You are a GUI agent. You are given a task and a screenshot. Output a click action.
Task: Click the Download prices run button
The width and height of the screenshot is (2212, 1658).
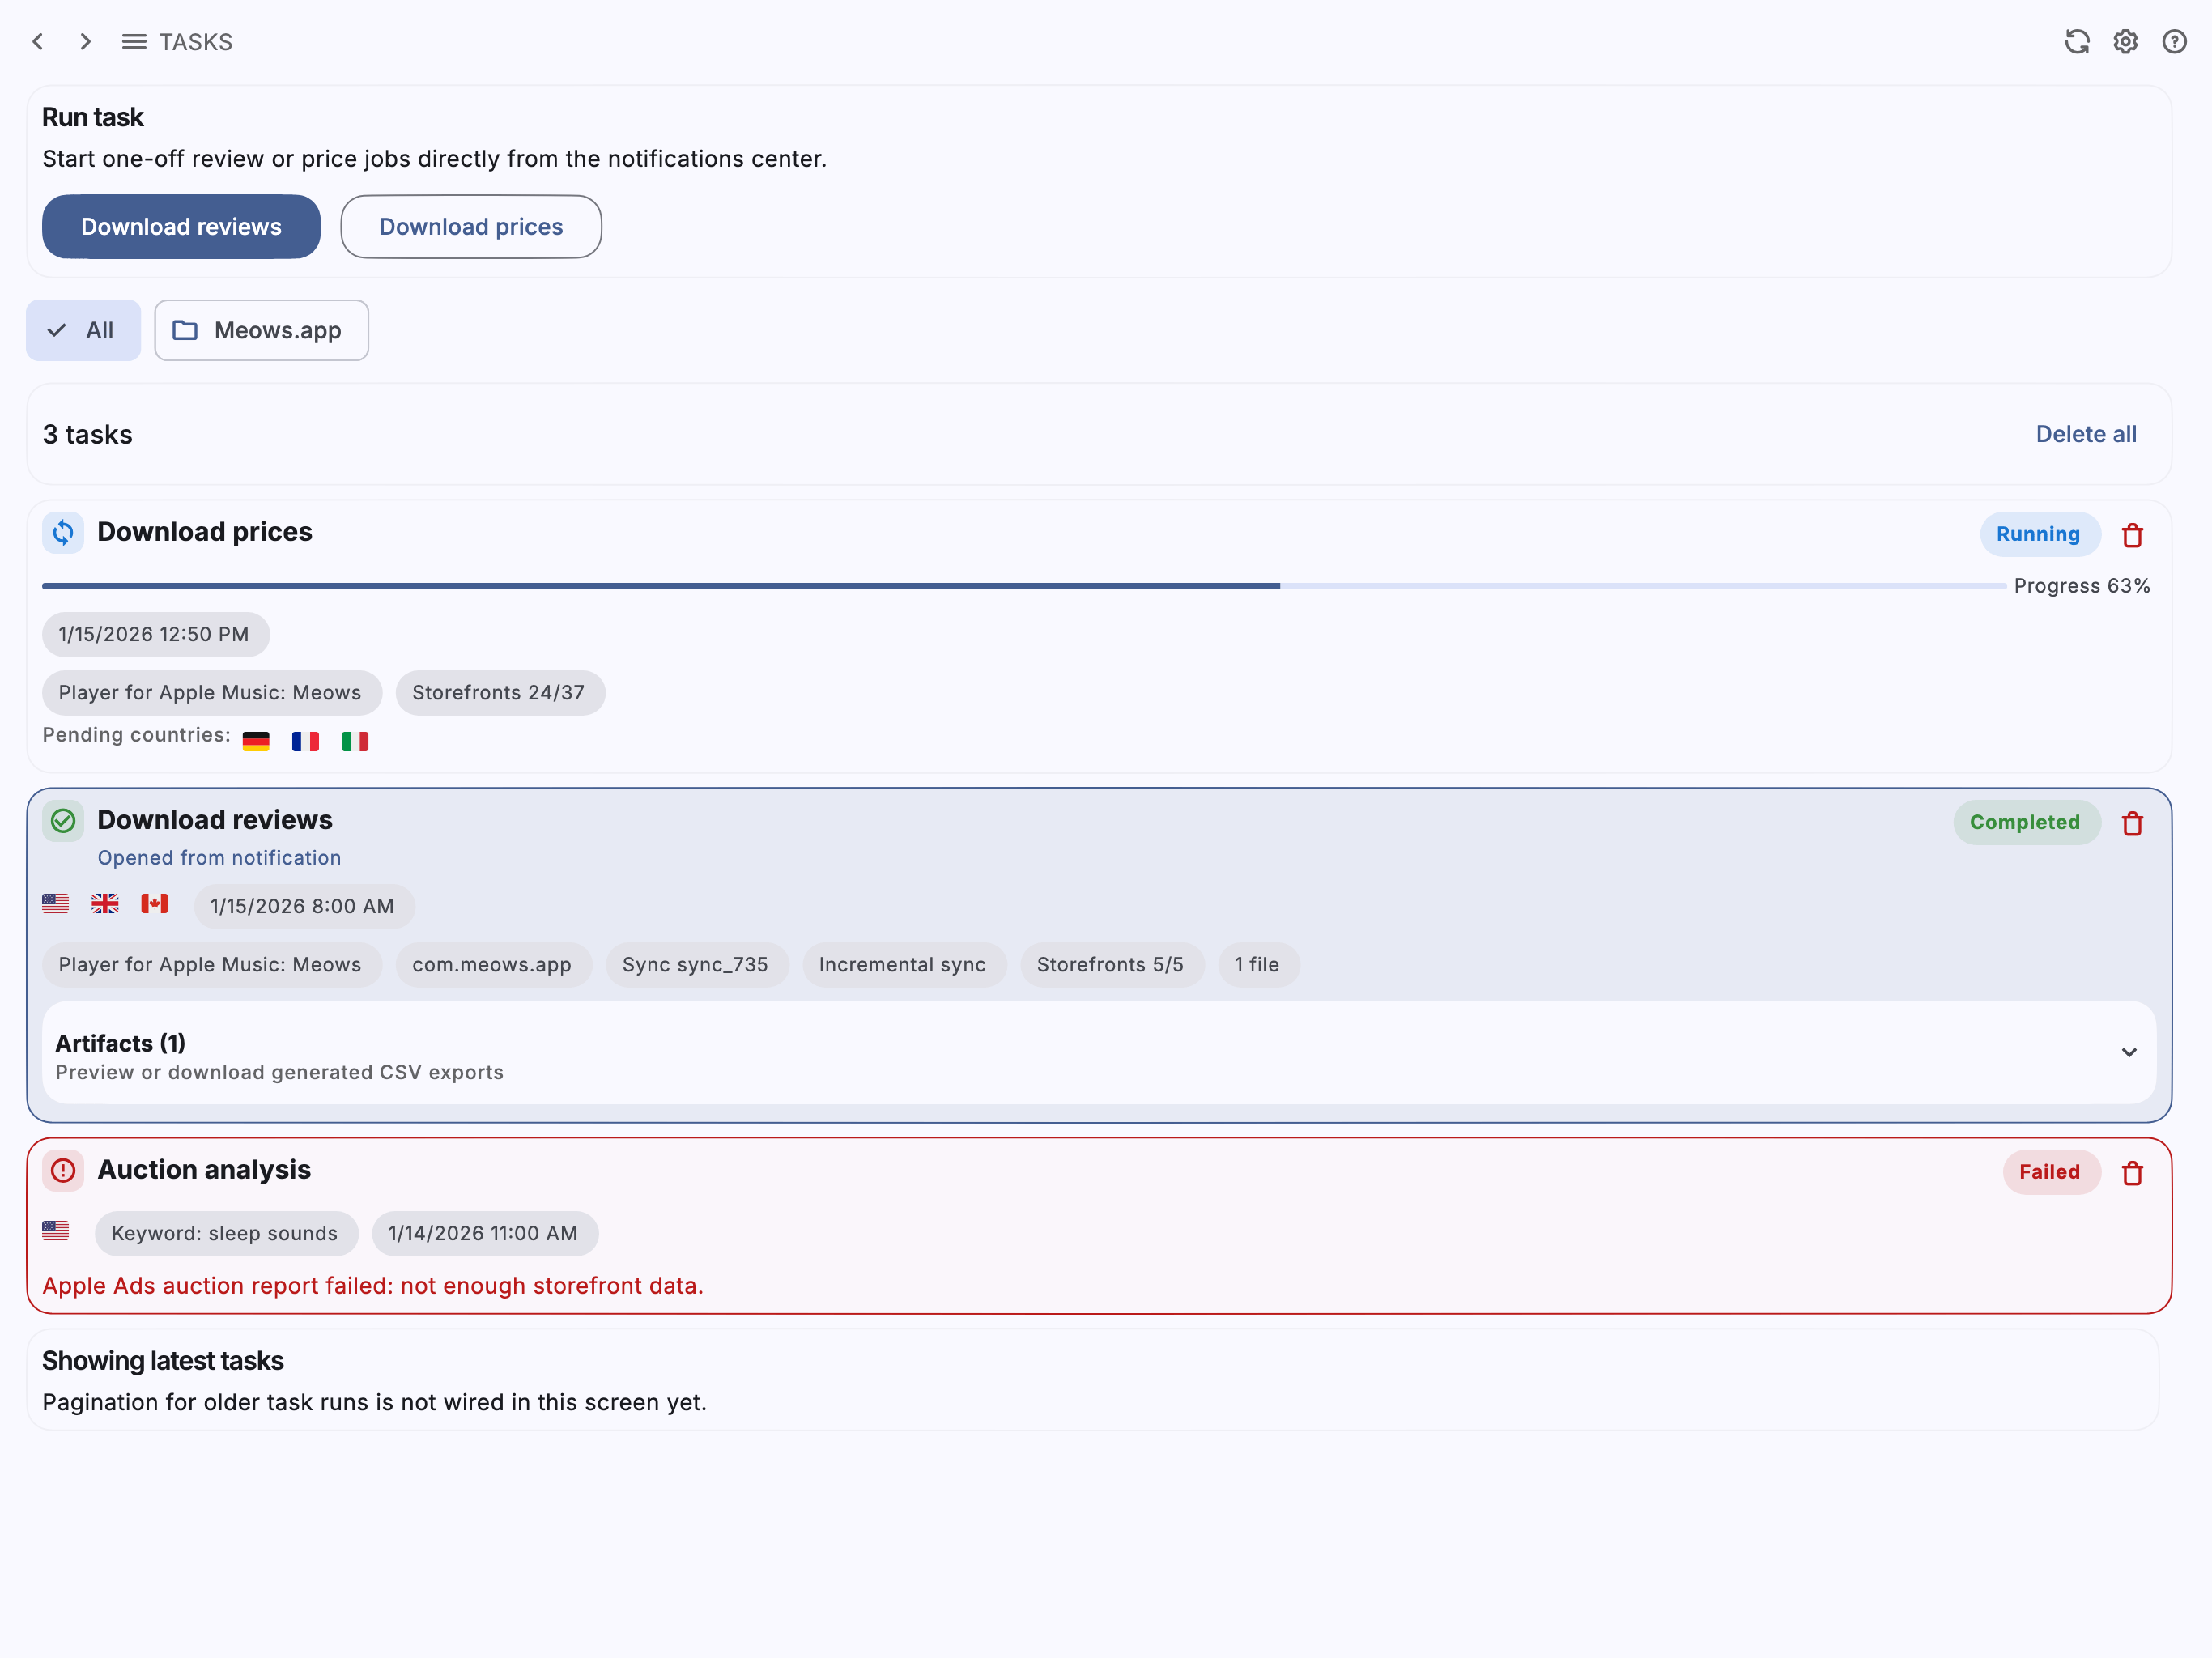(x=471, y=227)
